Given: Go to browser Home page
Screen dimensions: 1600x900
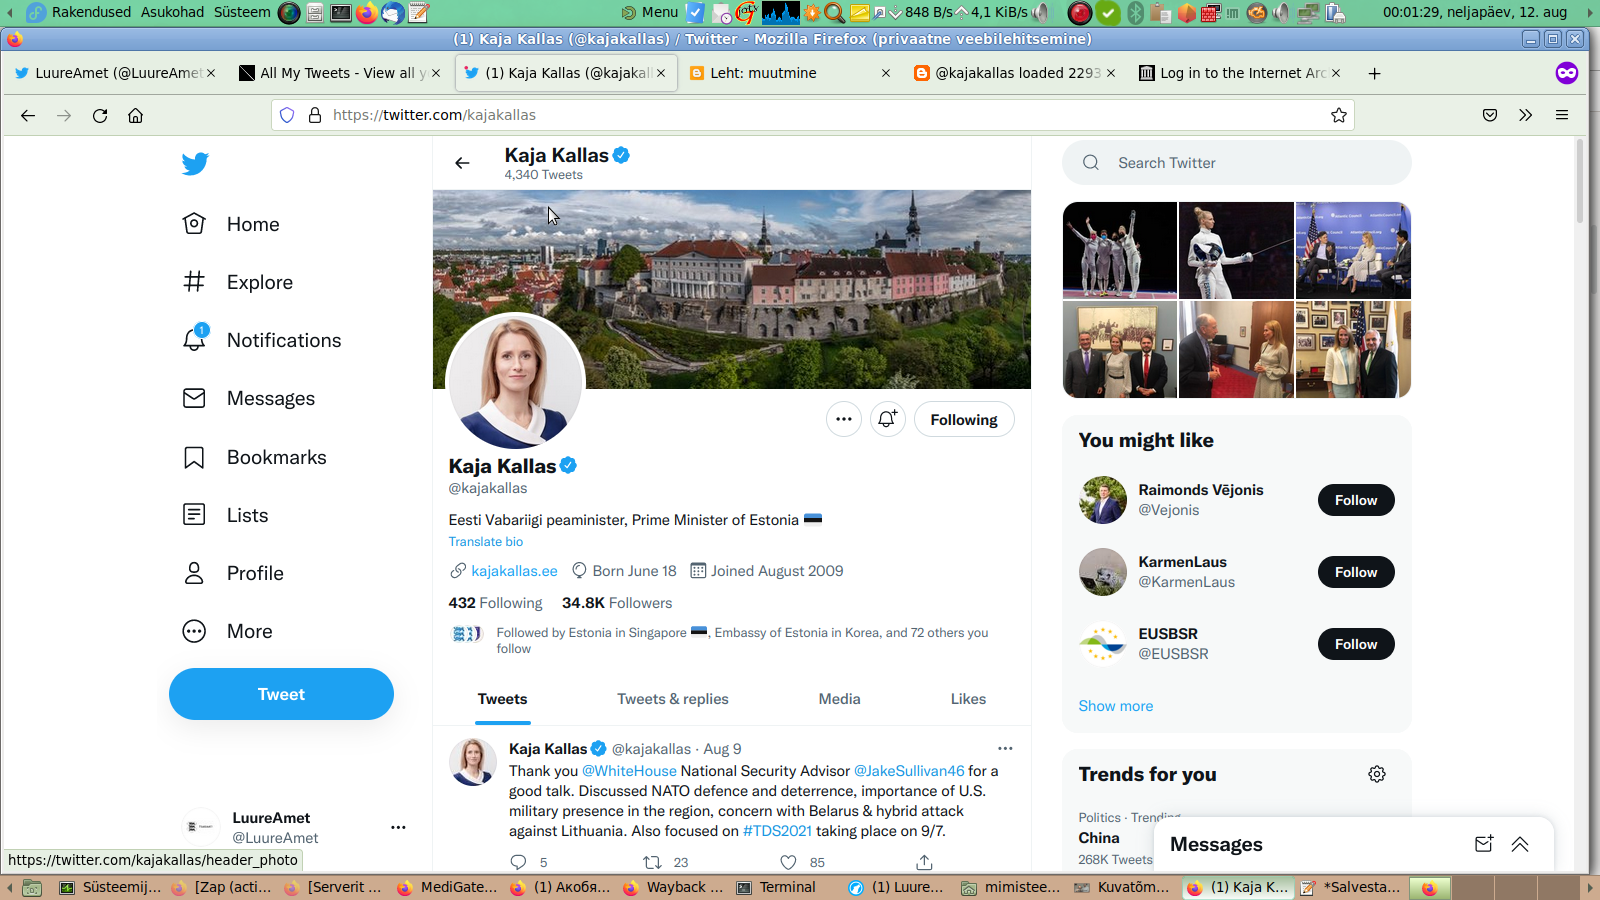Looking at the screenshot, I should pyautogui.click(x=136, y=115).
